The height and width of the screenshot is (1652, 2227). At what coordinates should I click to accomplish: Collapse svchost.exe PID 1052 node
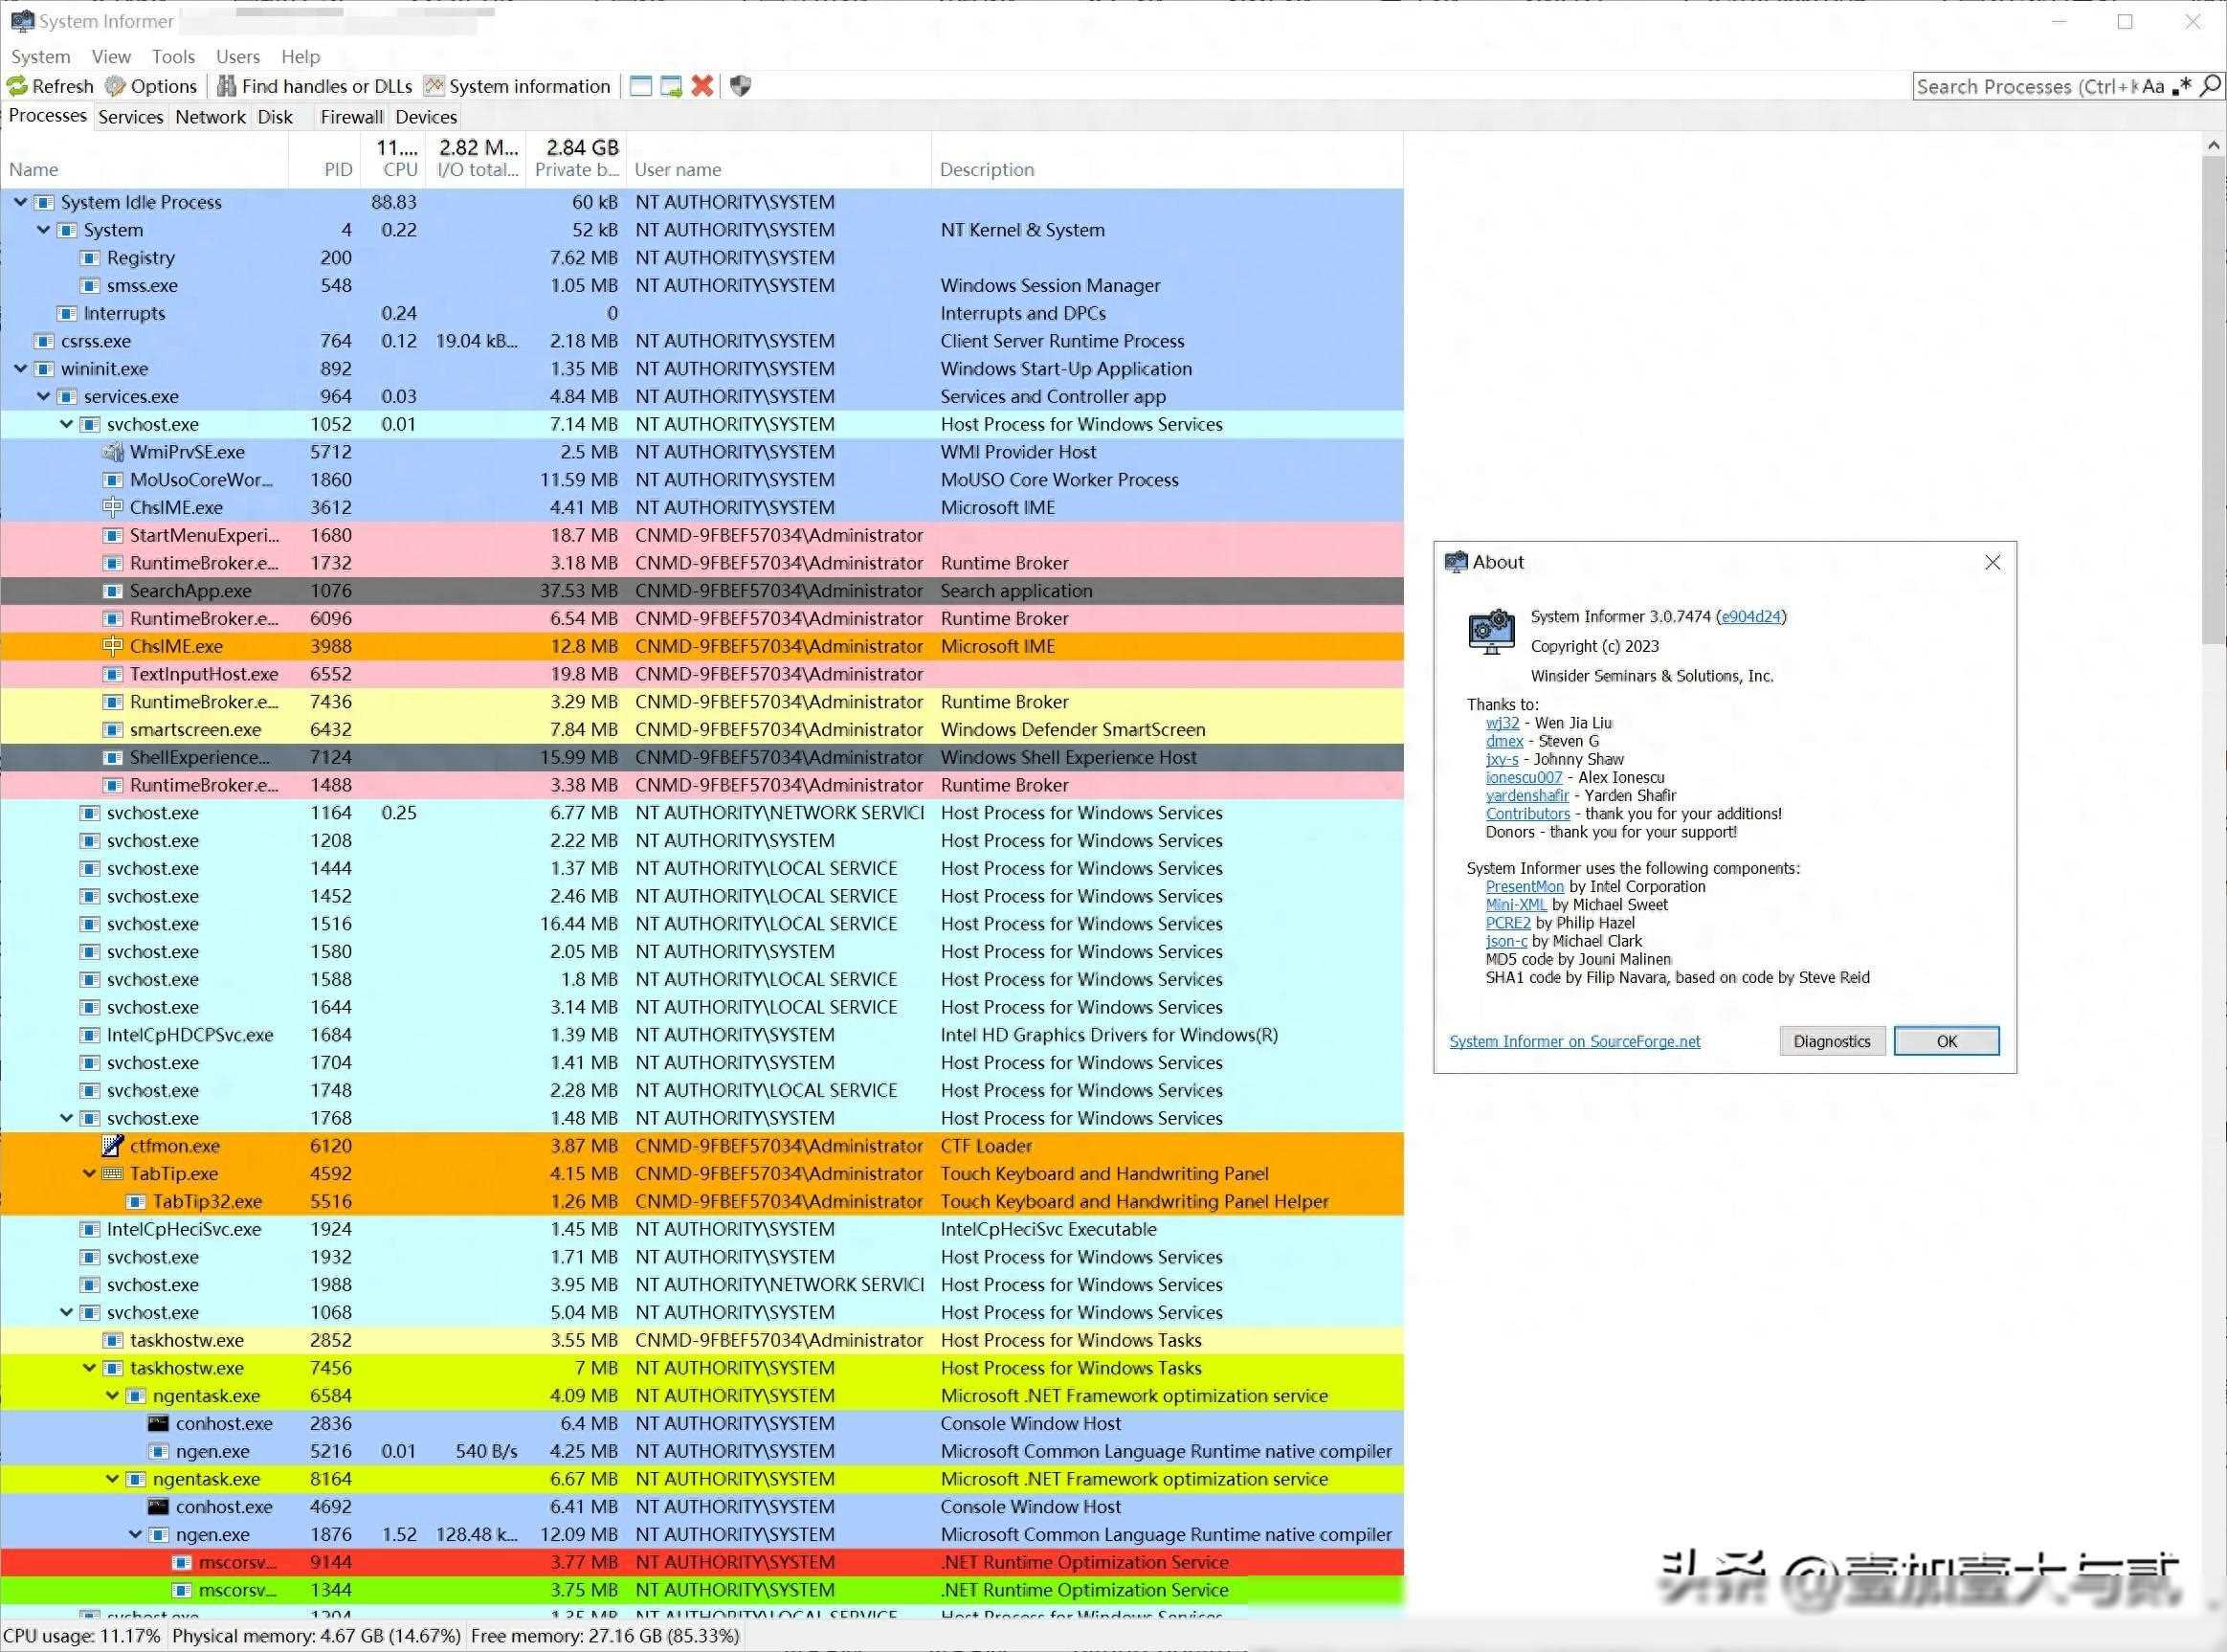pyautogui.click(x=66, y=424)
